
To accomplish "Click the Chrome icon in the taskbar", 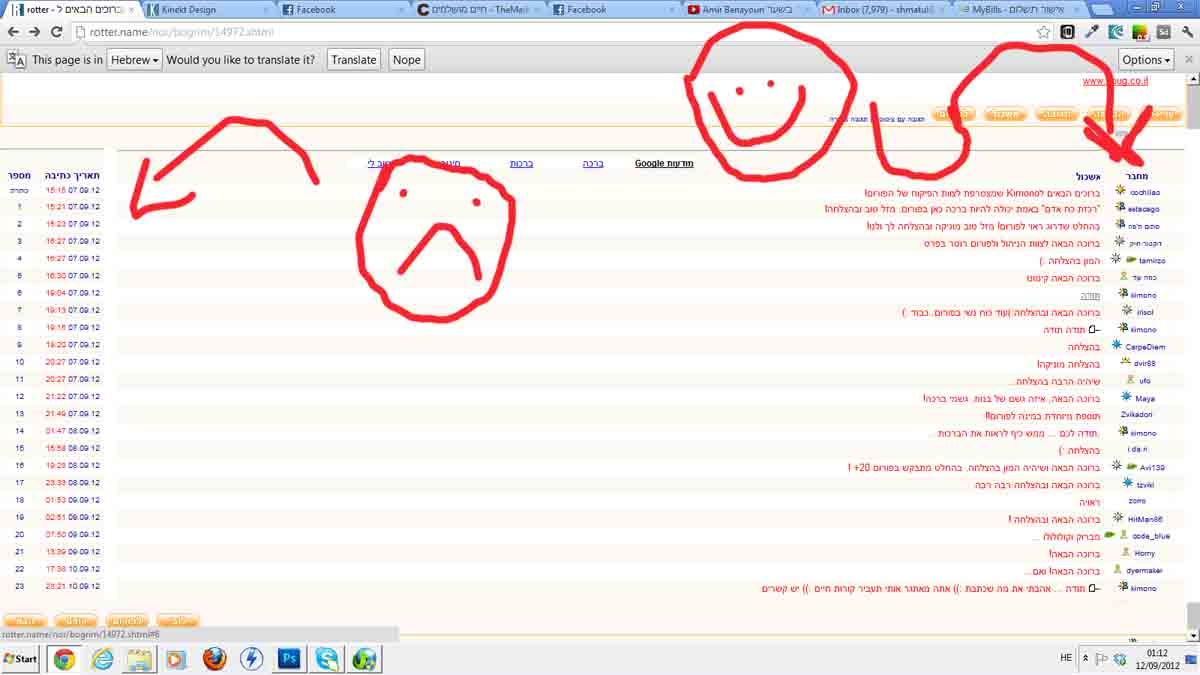I will (x=64, y=659).
